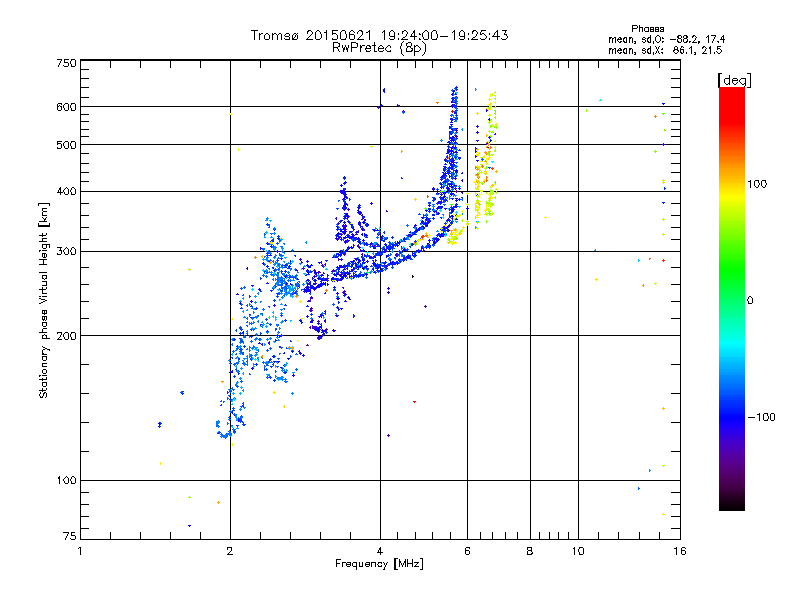Click the y-axis tick label '600'

click(66, 107)
